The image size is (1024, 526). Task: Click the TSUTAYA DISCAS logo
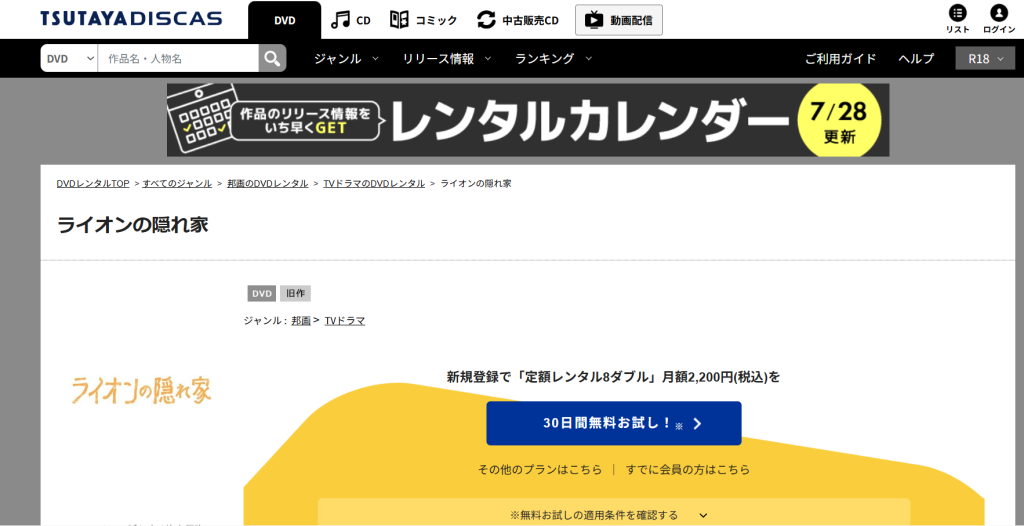[131, 18]
